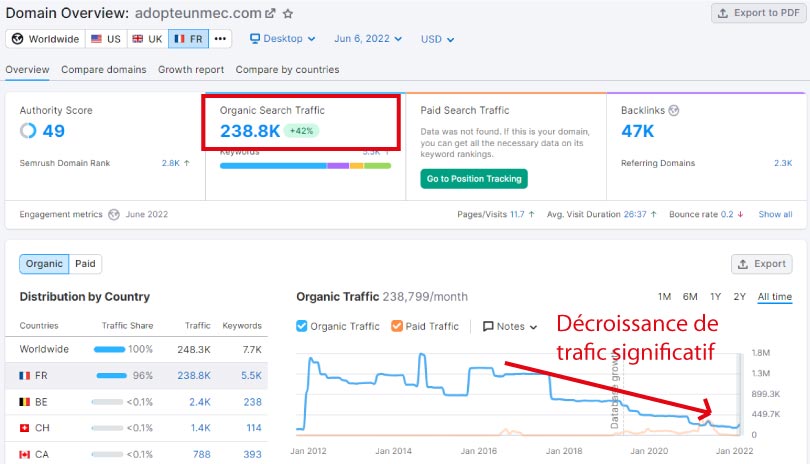Click the Show all engagement link
Viewport: 810px width, 464px height.
[x=775, y=214]
